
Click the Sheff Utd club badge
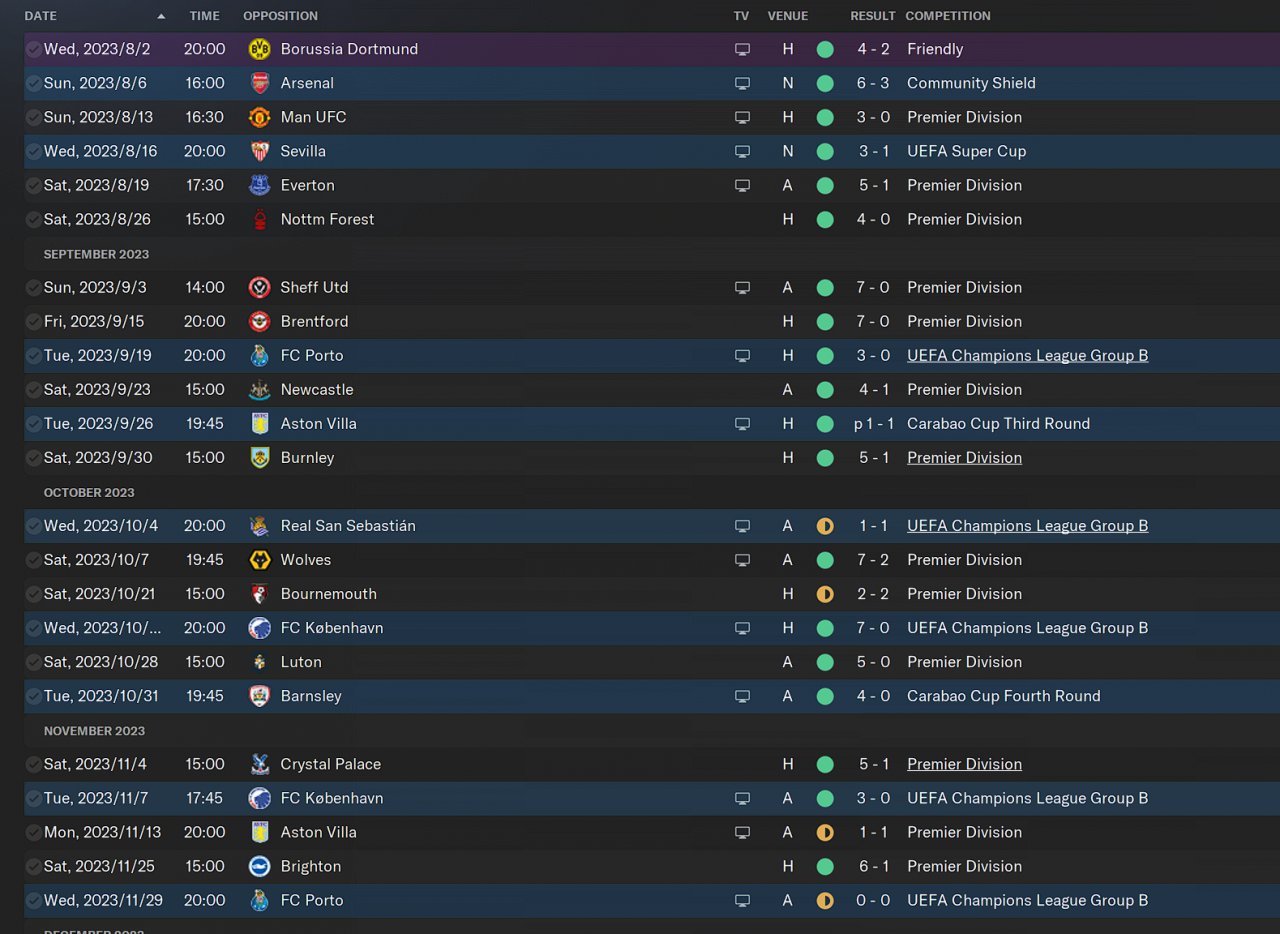[259, 287]
